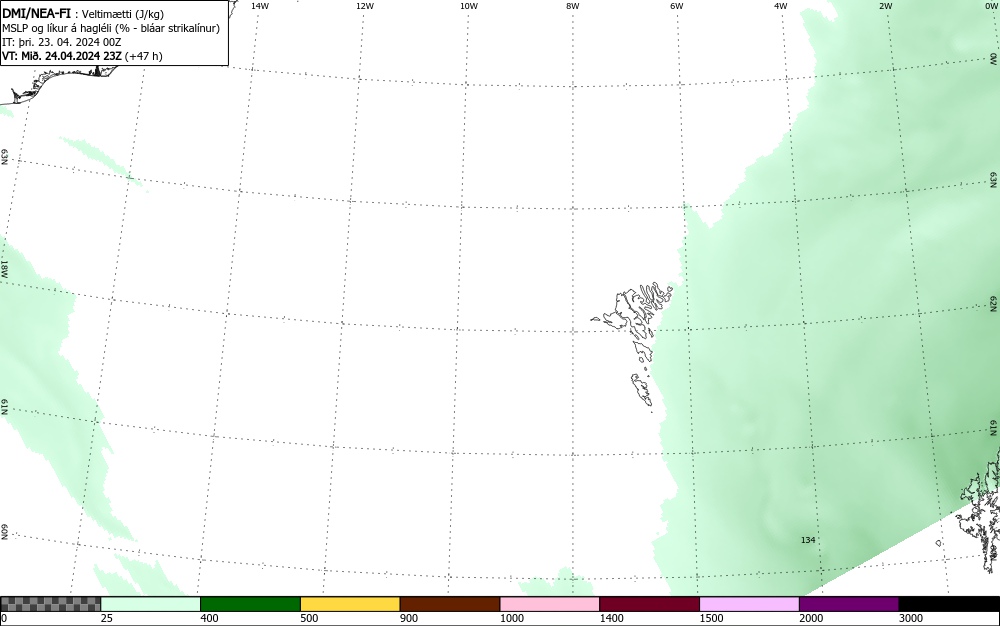This screenshot has width=1000, height=626.
Task: Click the legend value label 900
Action: (409, 618)
